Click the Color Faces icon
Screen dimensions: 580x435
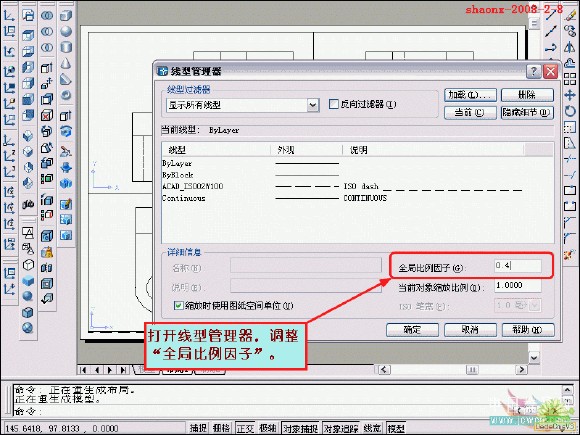point(47,178)
